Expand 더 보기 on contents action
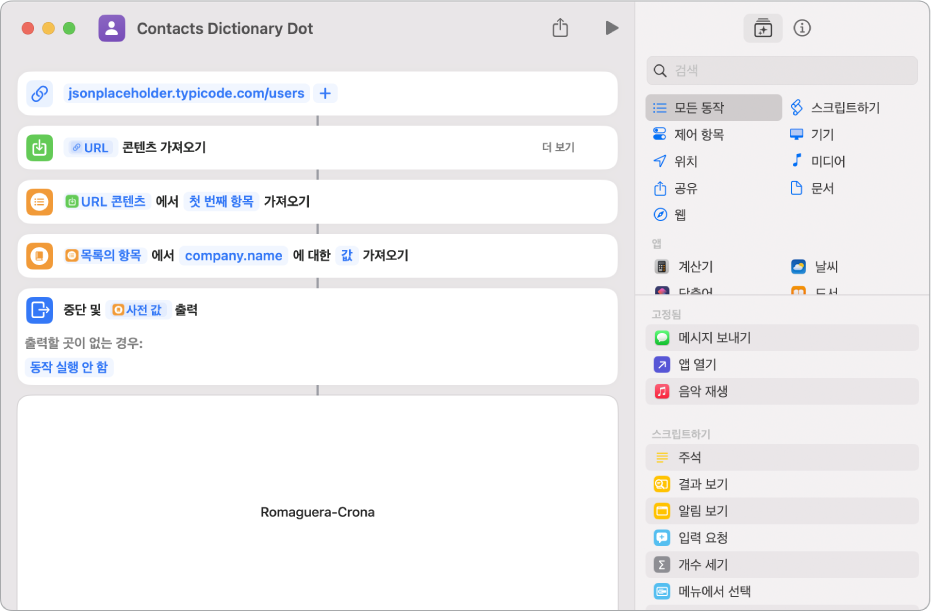Image resolution: width=931 pixels, height=612 pixels. click(558, 147)
